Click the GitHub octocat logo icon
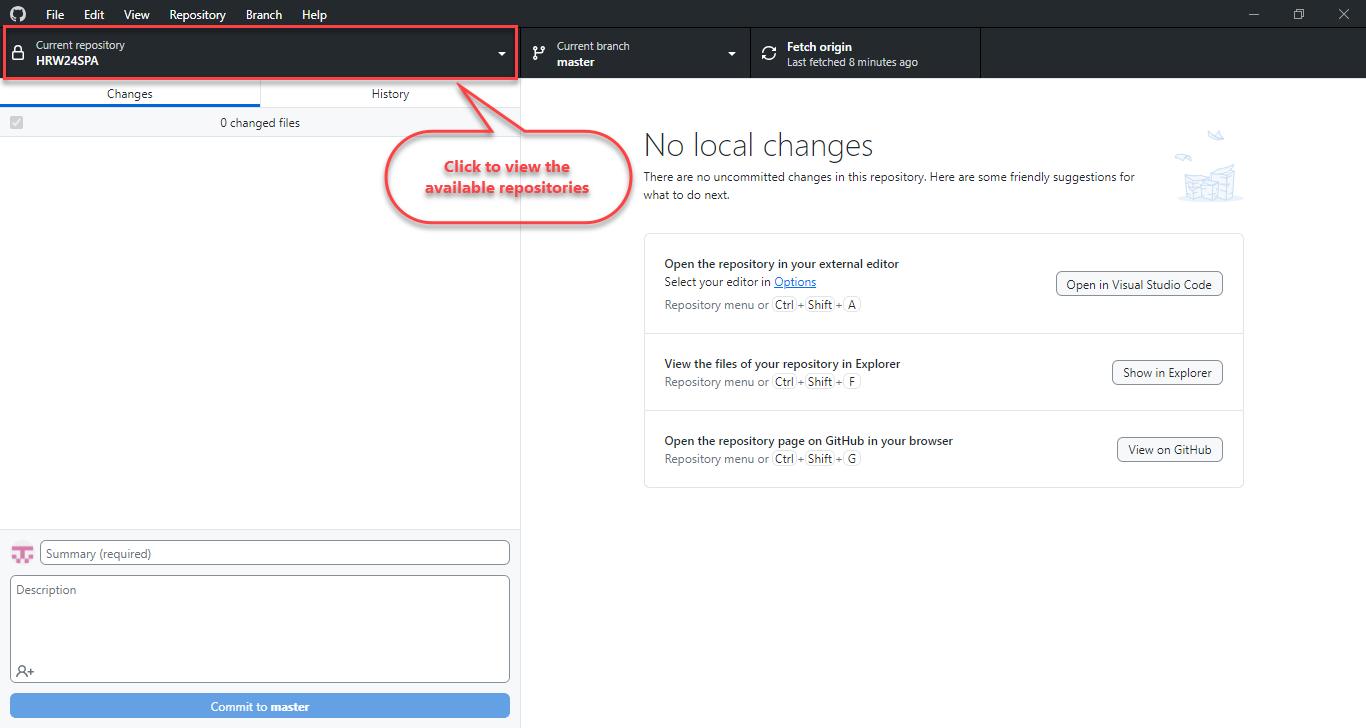This screenshot has width=1366, height=728. click(x=17, y=14)
